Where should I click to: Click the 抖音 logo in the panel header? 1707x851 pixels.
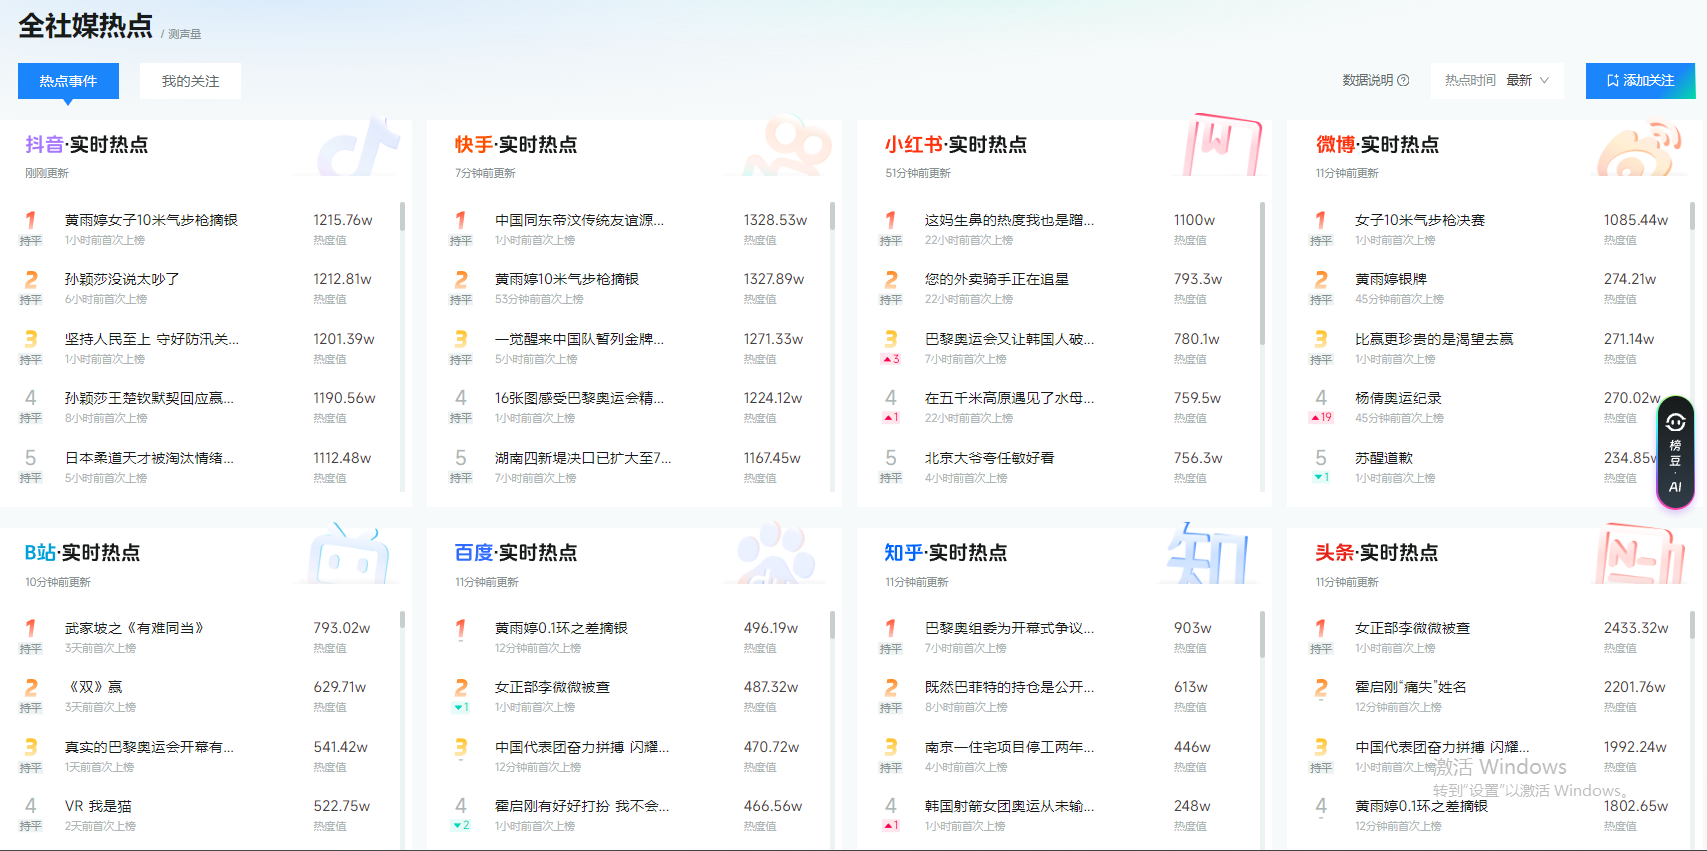coord(360,147)
